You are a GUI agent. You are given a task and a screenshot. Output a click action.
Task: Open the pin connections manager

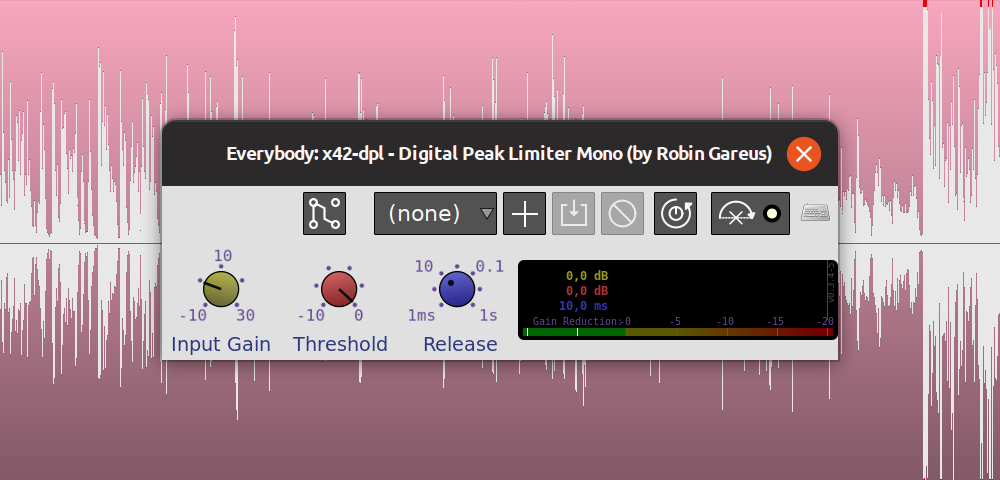click(324, 214)
